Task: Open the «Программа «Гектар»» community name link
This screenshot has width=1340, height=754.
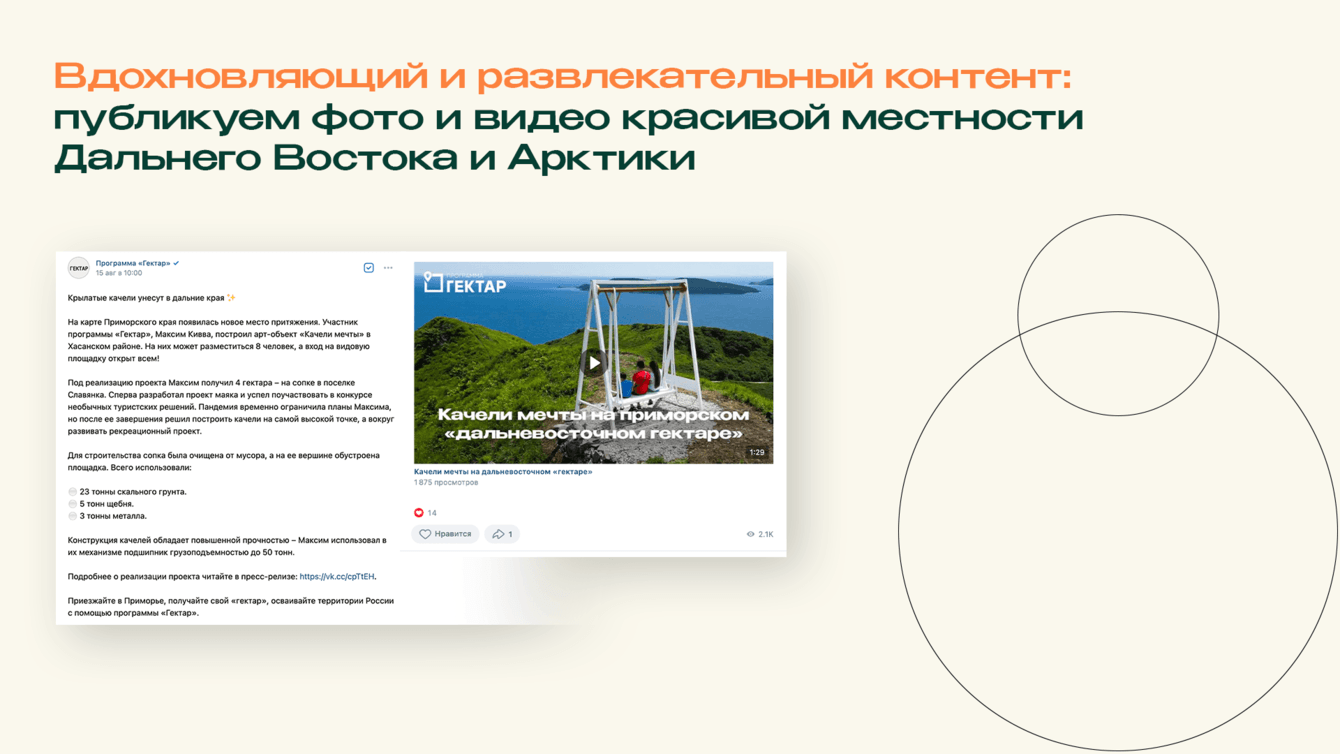Action: click(x=133, y=263)
